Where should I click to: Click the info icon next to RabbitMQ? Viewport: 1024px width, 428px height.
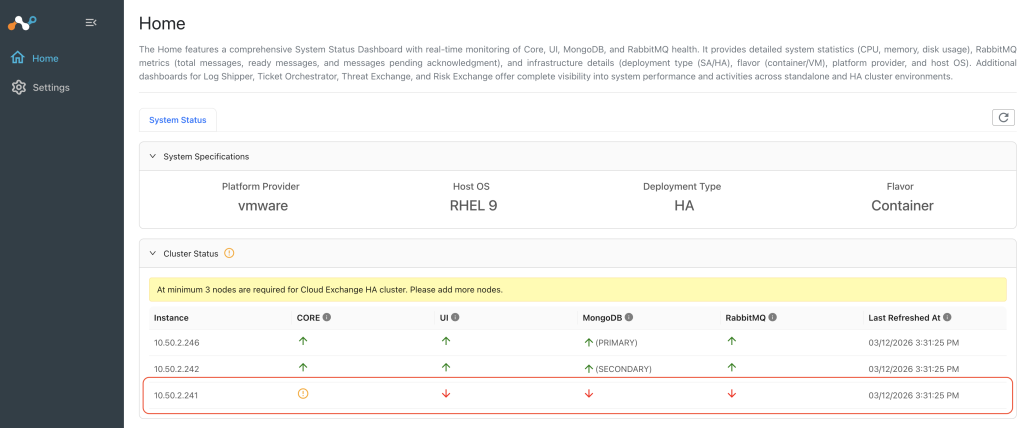pyautogui.click(x=773, y=317)
